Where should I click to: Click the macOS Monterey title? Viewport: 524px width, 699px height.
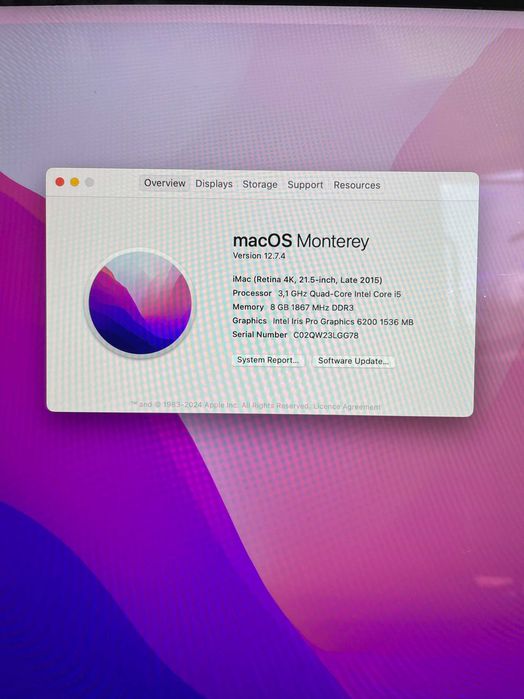pos(301,241)
